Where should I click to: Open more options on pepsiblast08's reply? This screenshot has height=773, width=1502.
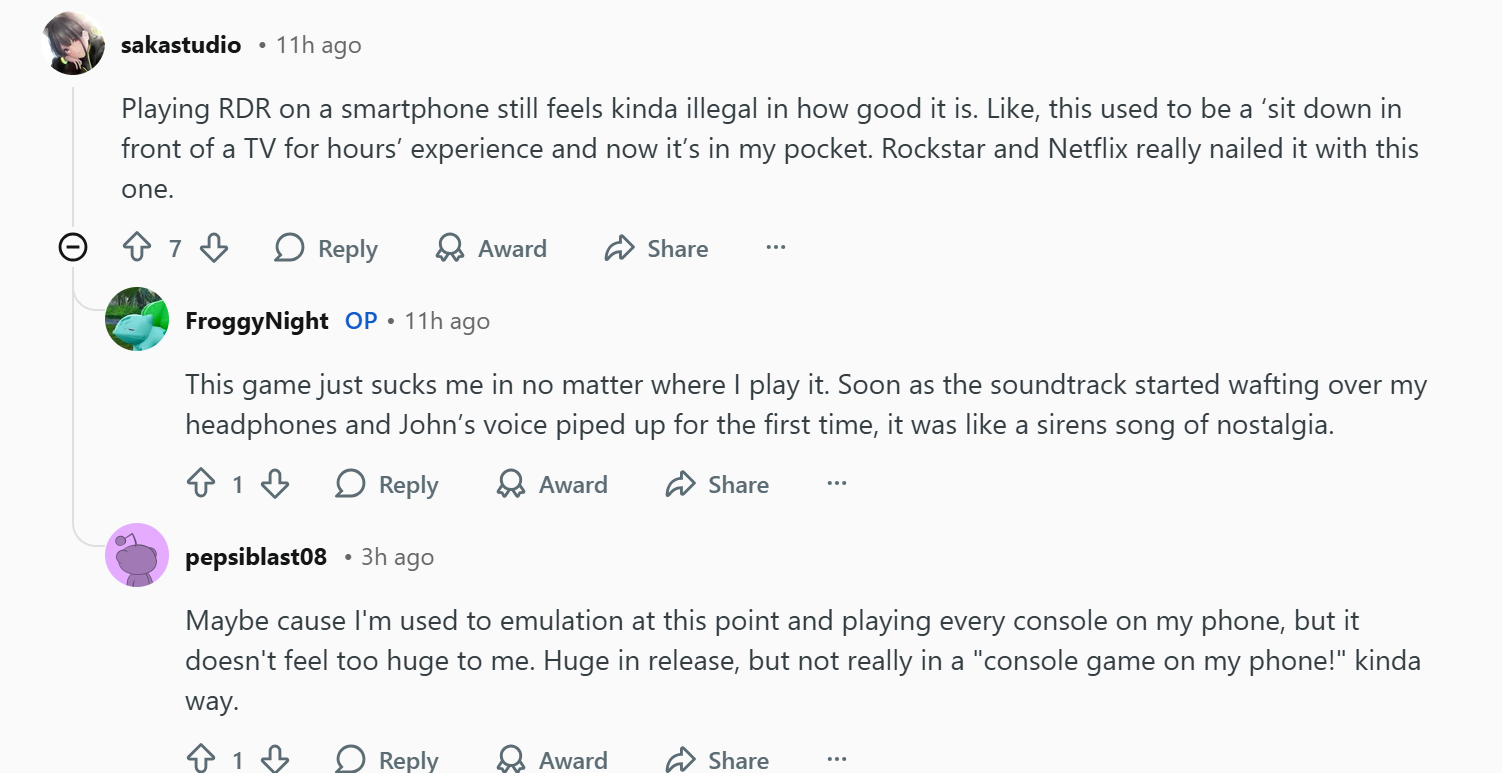coord(837,759)
